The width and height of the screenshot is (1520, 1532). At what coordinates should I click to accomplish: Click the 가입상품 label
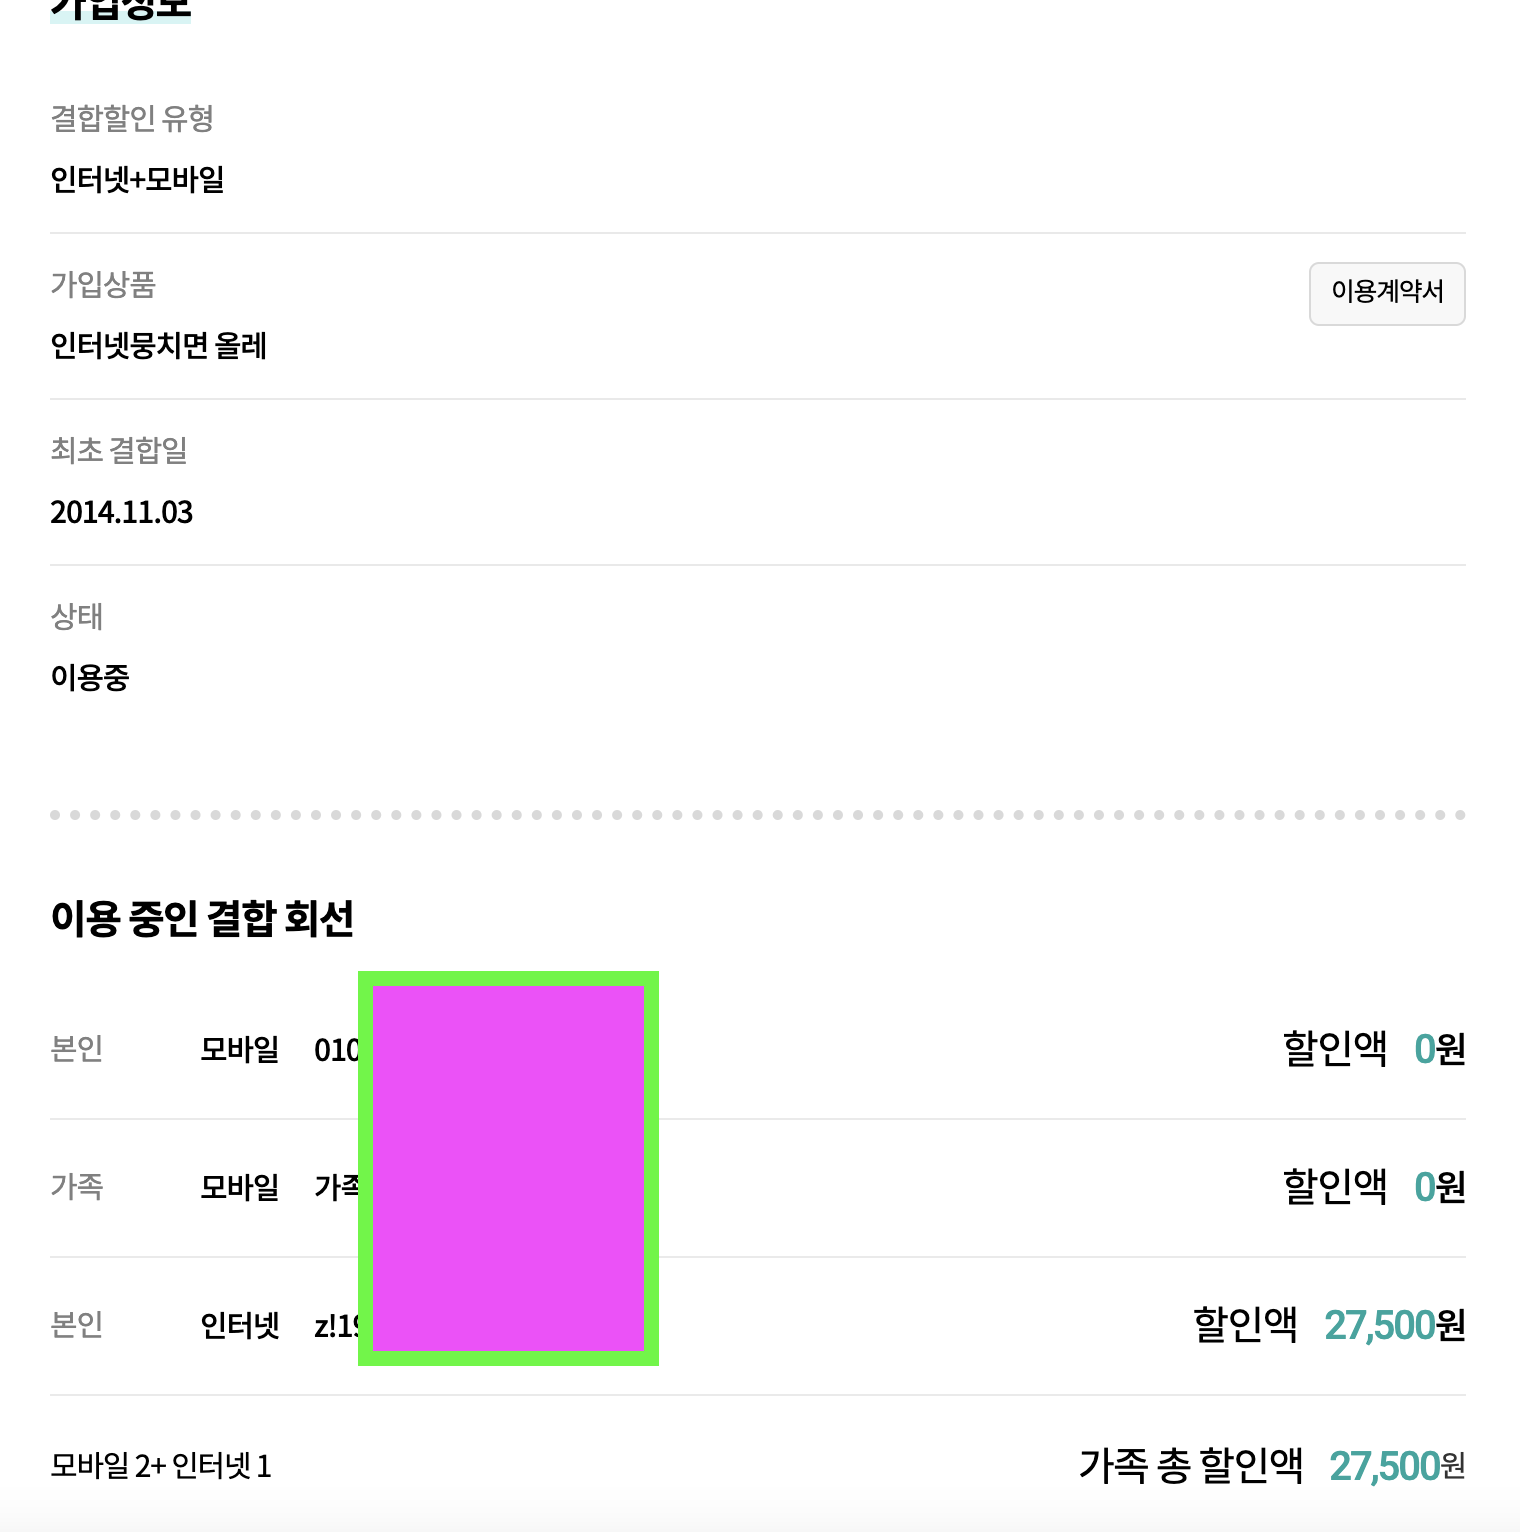point(103,285)
